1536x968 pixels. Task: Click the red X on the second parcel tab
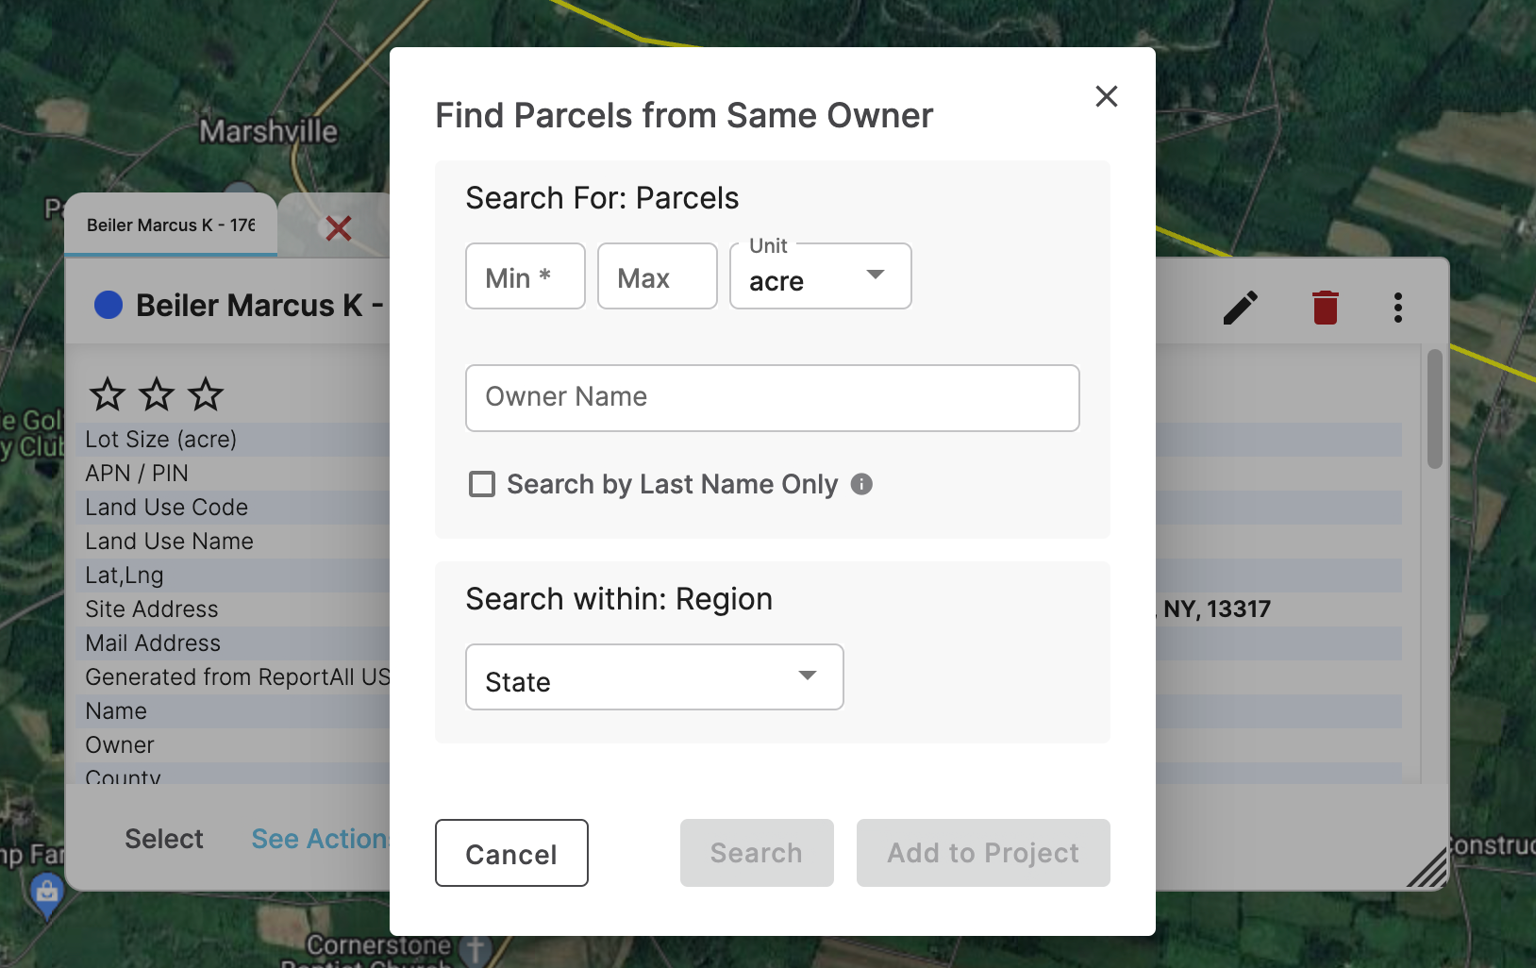(339, 228)
